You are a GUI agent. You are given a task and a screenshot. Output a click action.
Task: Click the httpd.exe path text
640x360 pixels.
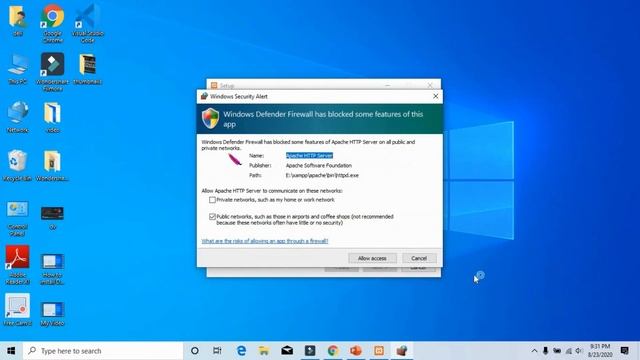tap(322, 175)
